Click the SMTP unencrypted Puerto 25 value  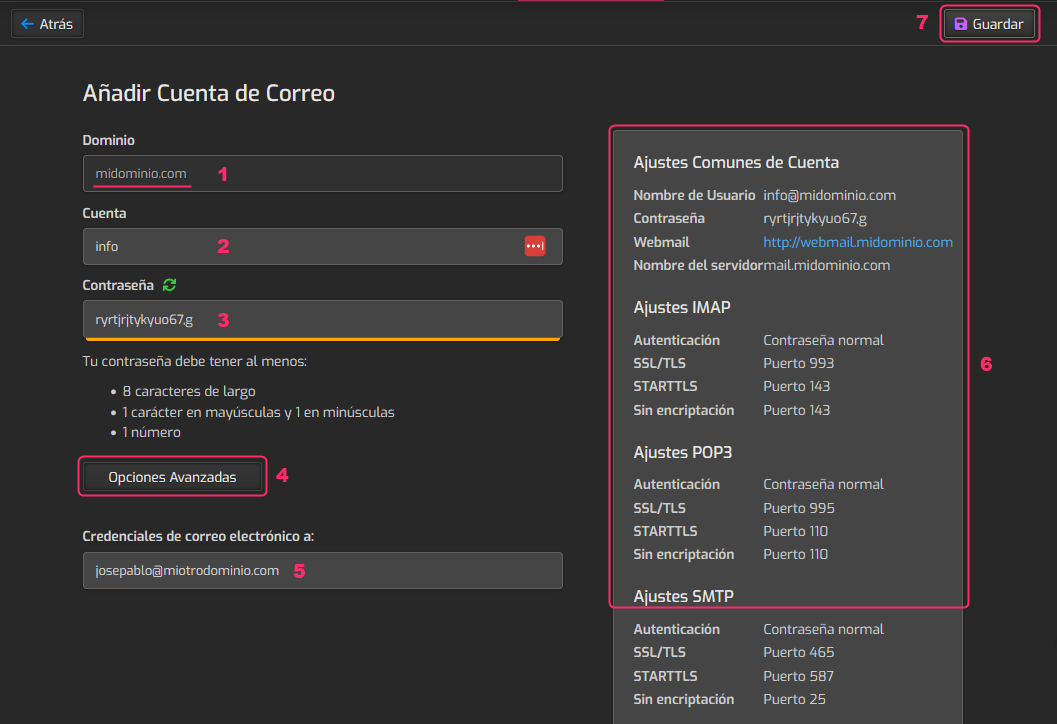pos(794,699)
